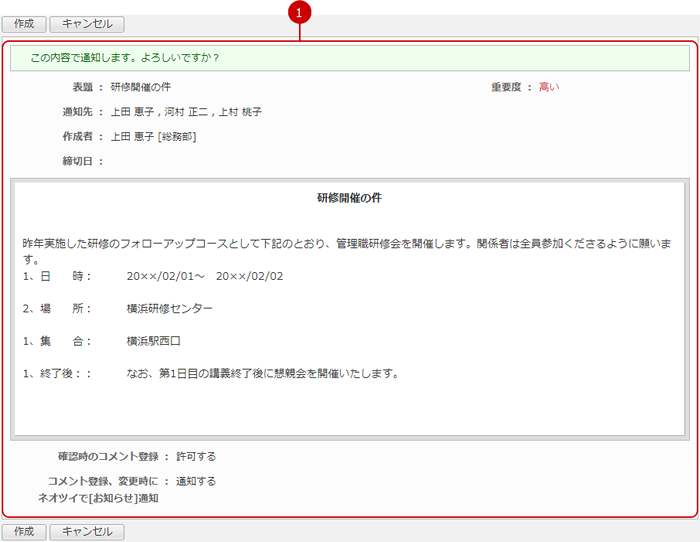
Task: Click the top 作成 button
Action: click(x=24, y=24)
